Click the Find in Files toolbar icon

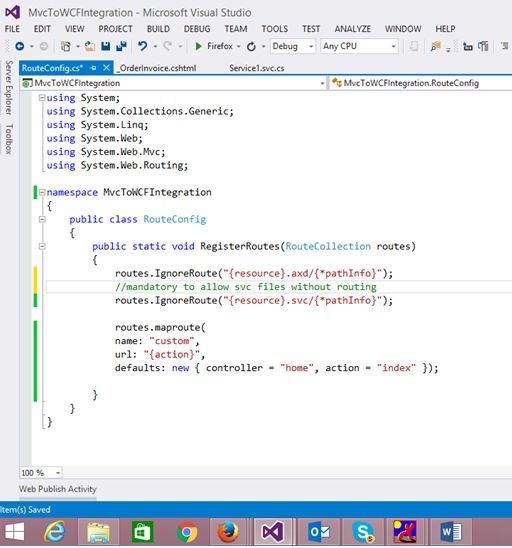[x=435, y=46]
